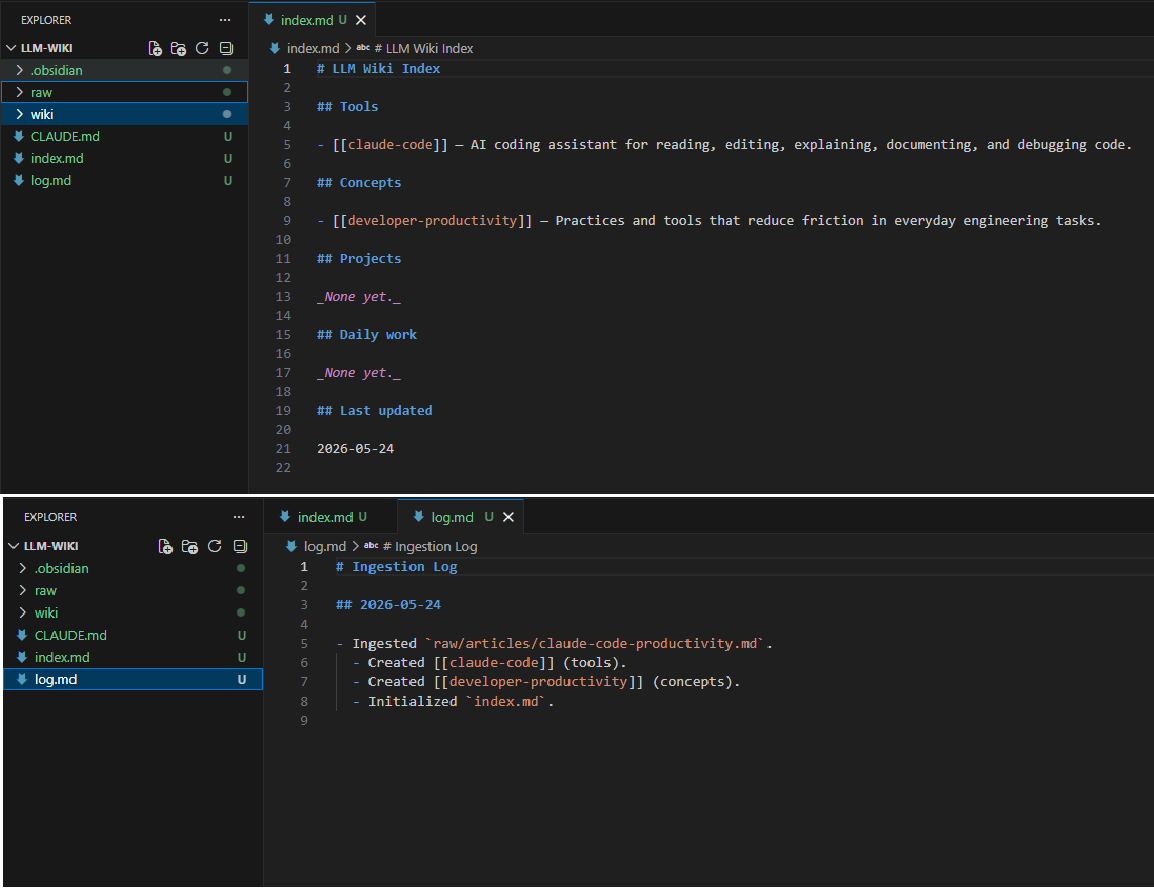This screenshot has width=1154, height=888.
Task: Collapse all folders in bottom explorer
Action: 240,547
